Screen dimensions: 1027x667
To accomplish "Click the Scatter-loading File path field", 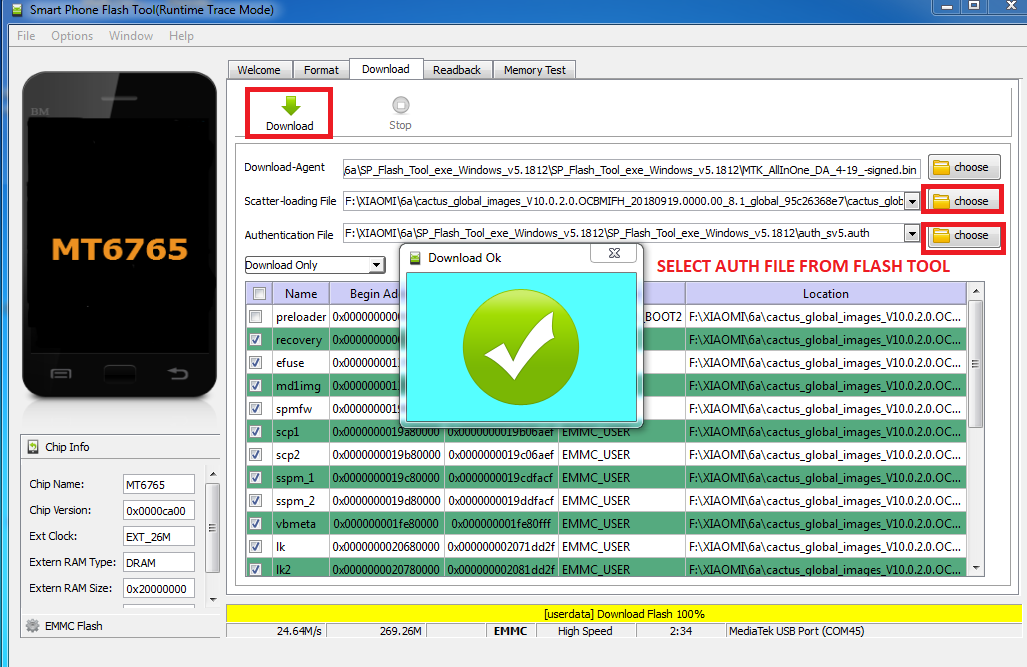I will click(624, 201).
